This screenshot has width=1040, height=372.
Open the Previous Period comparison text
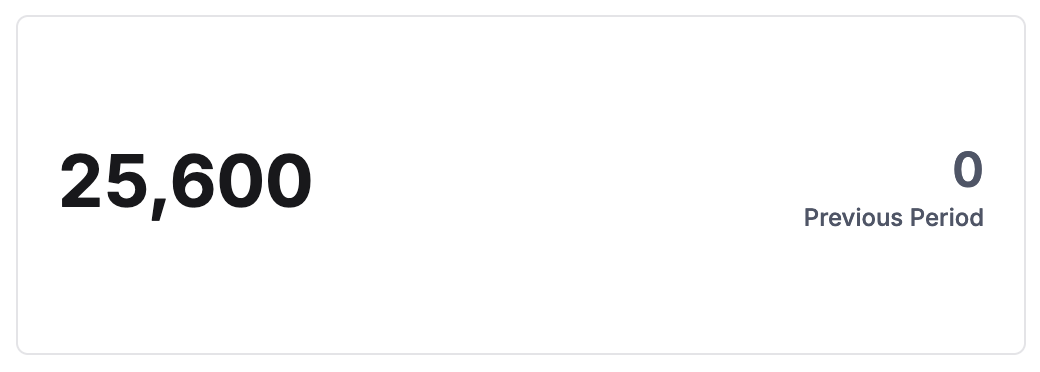coord(893,217)
